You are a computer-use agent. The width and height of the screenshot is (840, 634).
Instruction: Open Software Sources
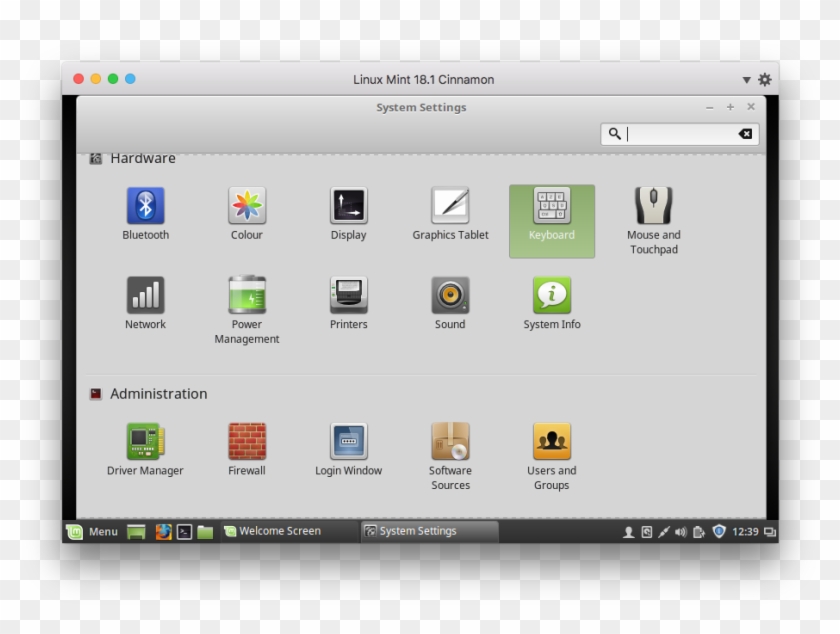pos(449,440)
